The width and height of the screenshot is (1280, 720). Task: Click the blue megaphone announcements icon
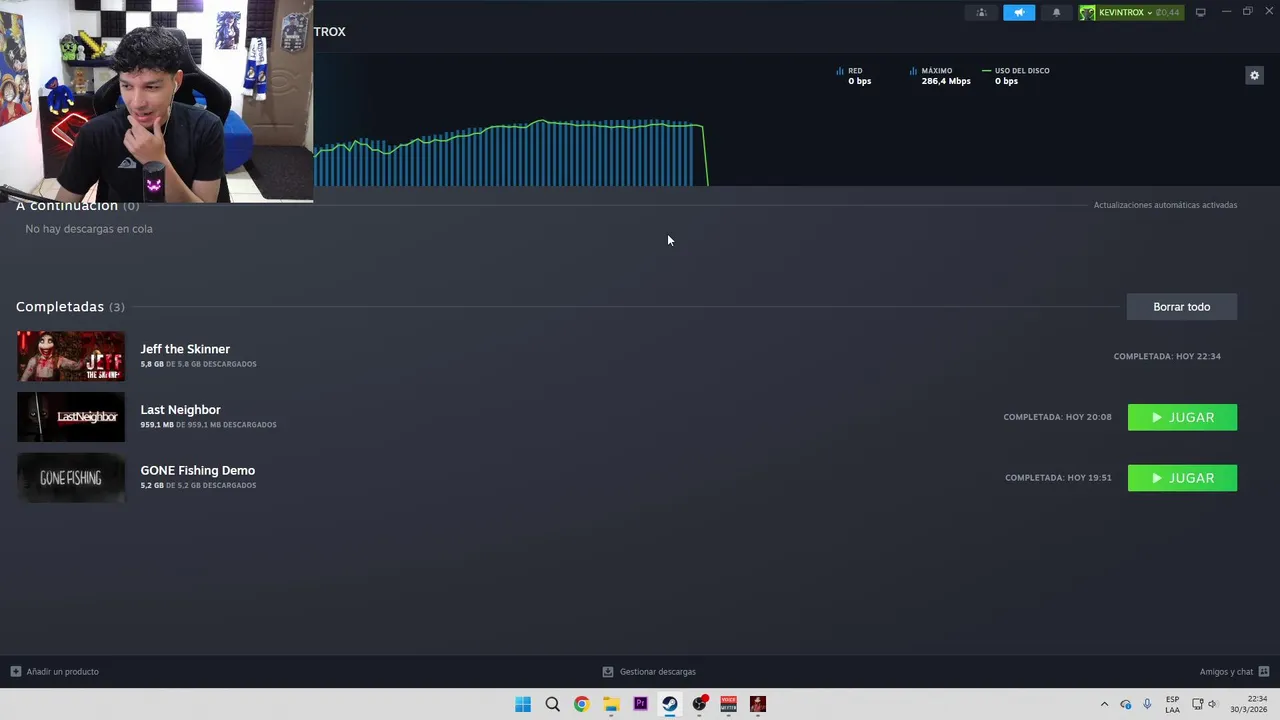click(x=1019, y=12)
